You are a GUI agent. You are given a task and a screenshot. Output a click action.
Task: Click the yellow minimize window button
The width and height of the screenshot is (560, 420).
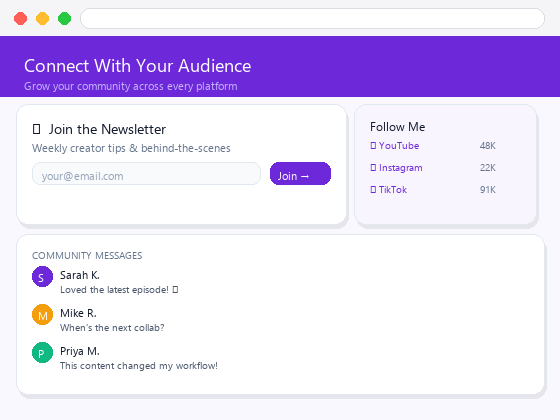click(42, 19)
